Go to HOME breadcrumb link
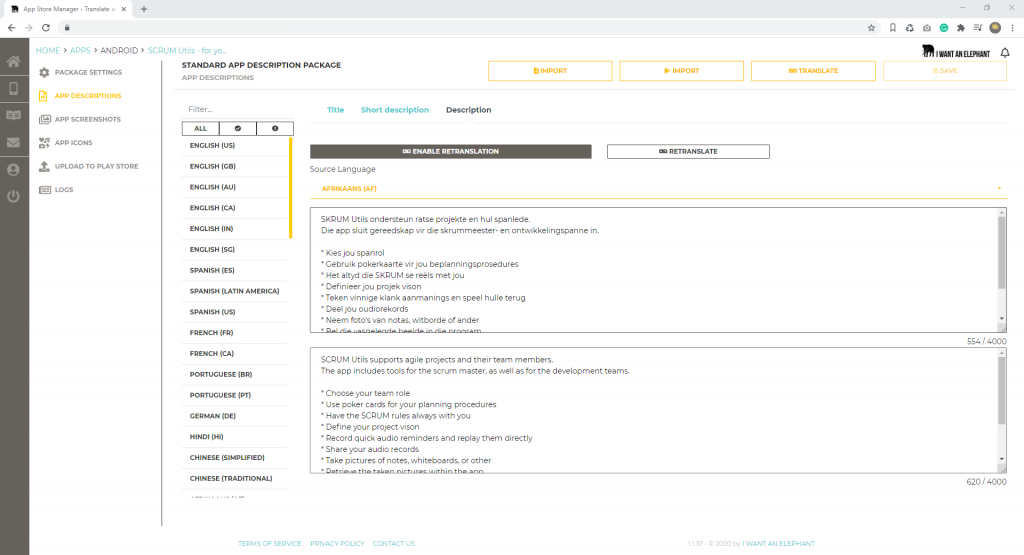This screenshot has width=1024, height=555. click(48, 50)
